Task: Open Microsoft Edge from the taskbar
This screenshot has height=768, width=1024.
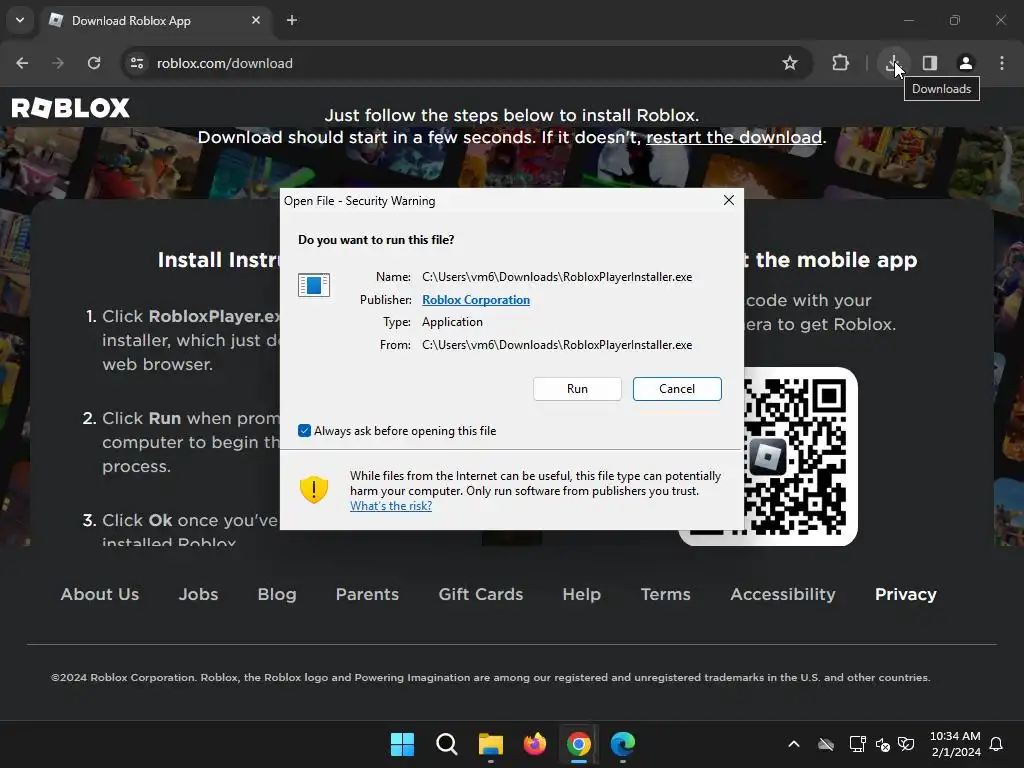Action: pyautogui.click(x=622, y=744)
